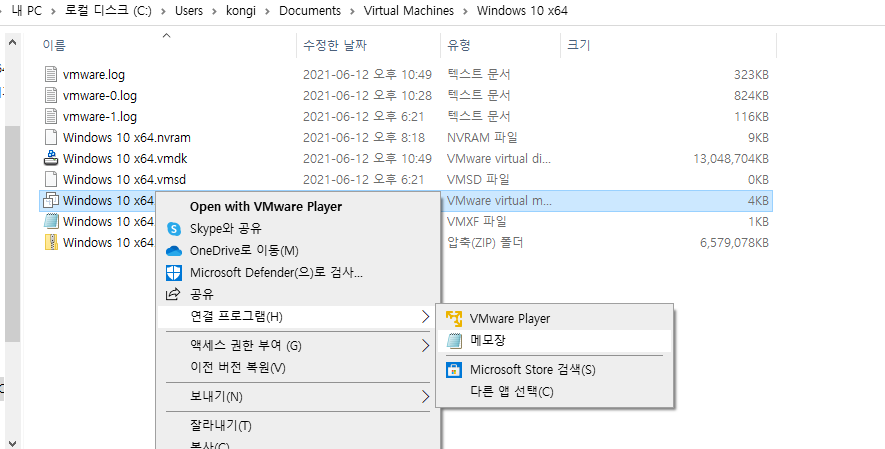Select Windows 10 x64.vmdk file name
Screen dimensions: 885x449
pos(125,159)
